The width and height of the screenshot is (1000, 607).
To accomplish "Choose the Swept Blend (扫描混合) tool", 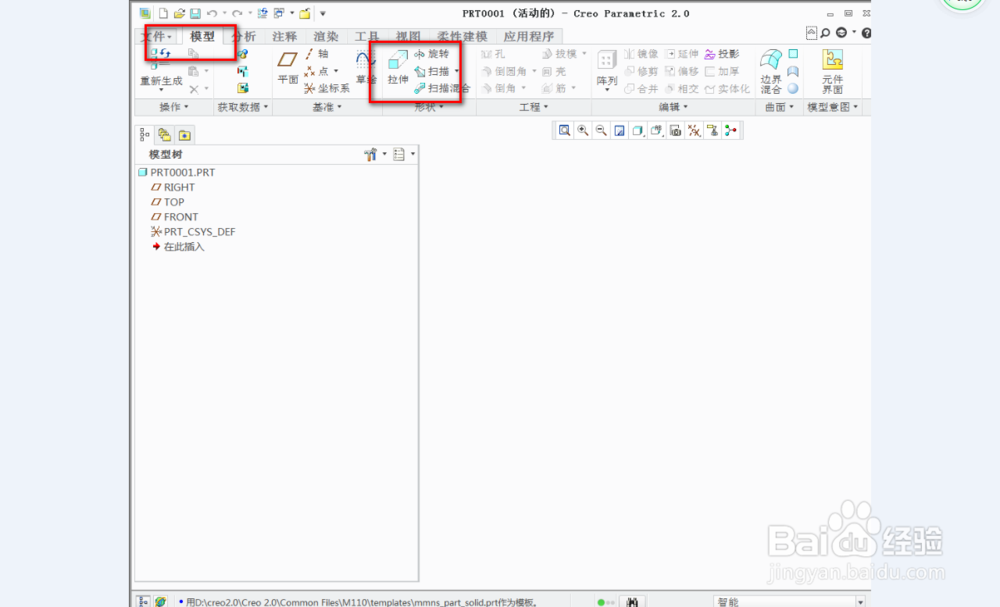I will pos(442,89).
